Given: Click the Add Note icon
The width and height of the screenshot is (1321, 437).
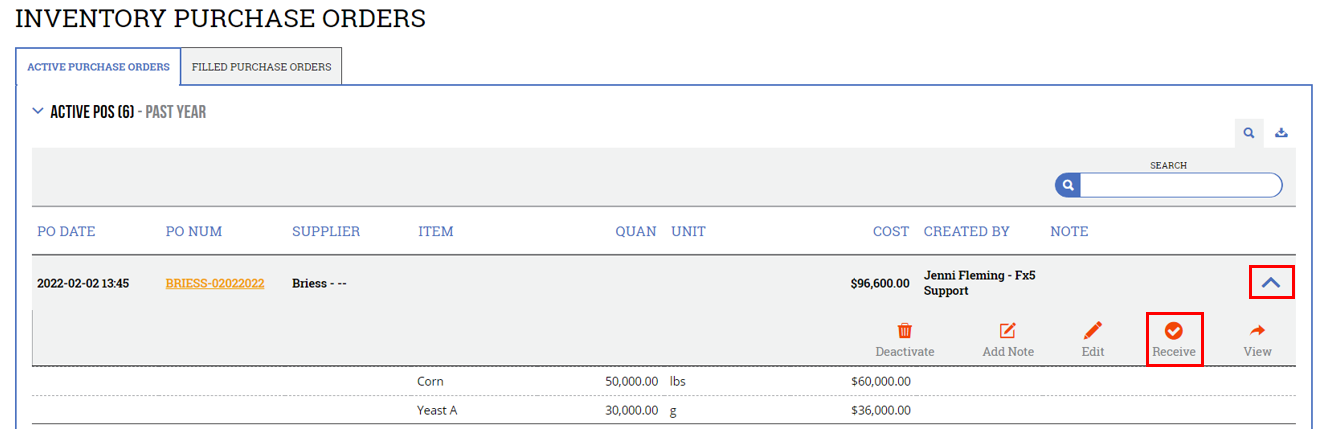Looking at the screenshot, I should (x=1008, y=331).
